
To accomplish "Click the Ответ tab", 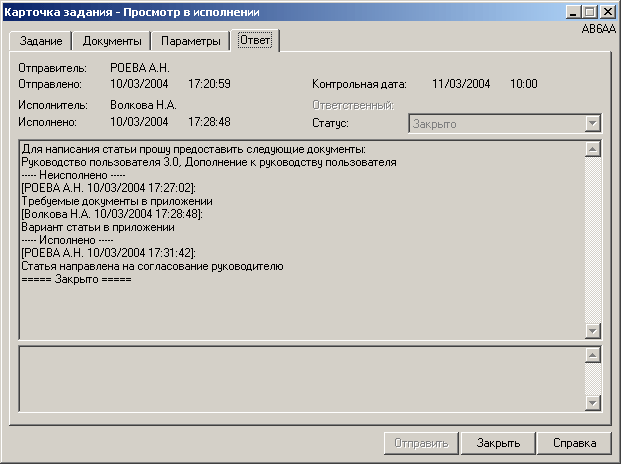I will pyautogui.click(x=254, y=40).
